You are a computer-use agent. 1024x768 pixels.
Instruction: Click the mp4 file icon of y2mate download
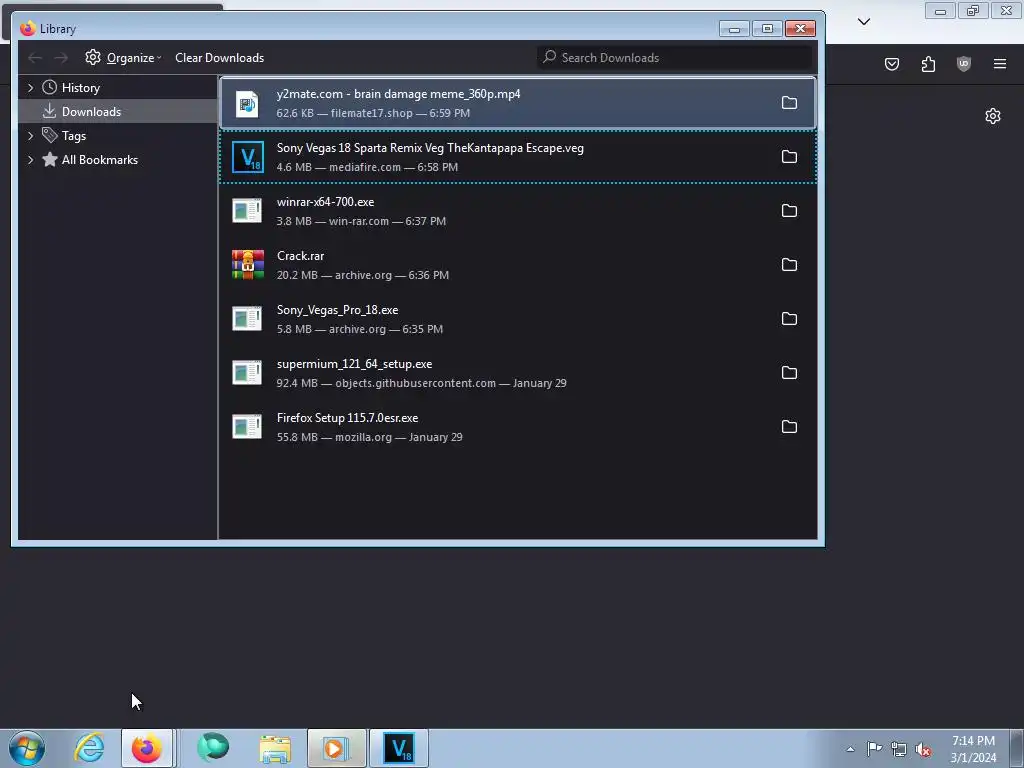248,103
